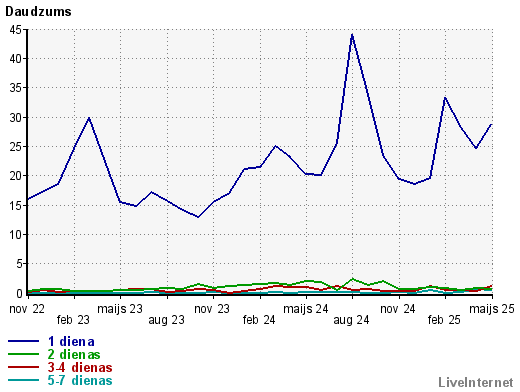Viewport: 520px width, 392px height.
Task: Click the 'feb 24' x-axis label
Action: pyautogui.click(x=259, y=320)
